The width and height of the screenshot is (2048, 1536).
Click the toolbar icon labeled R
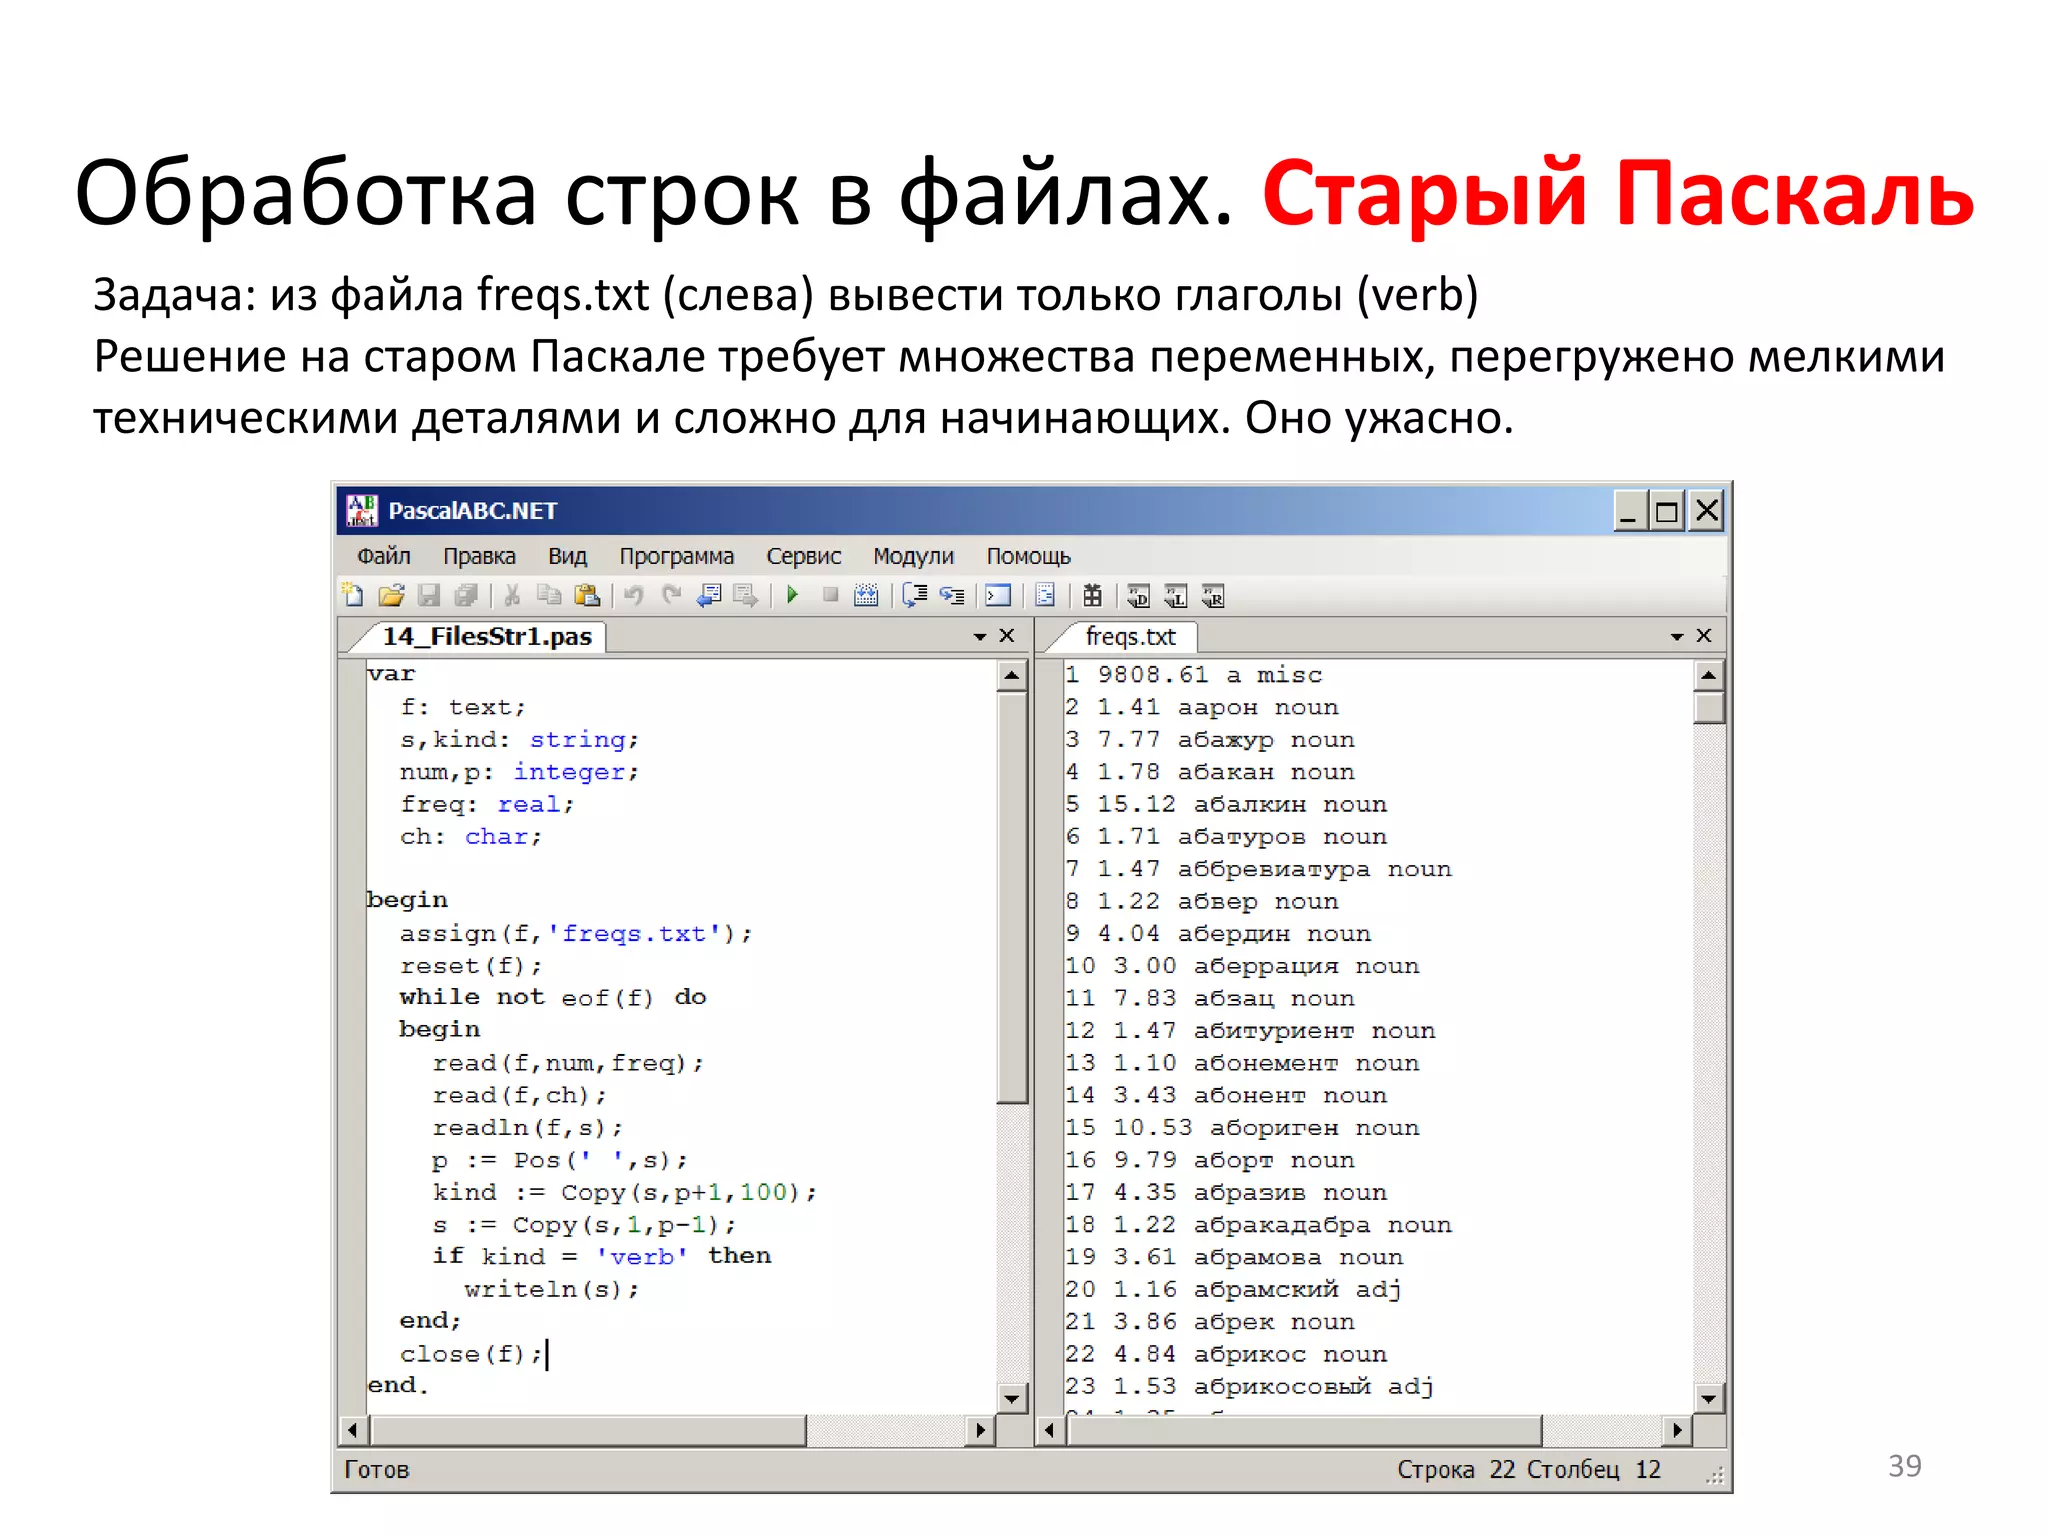(x=1212, y=596)
